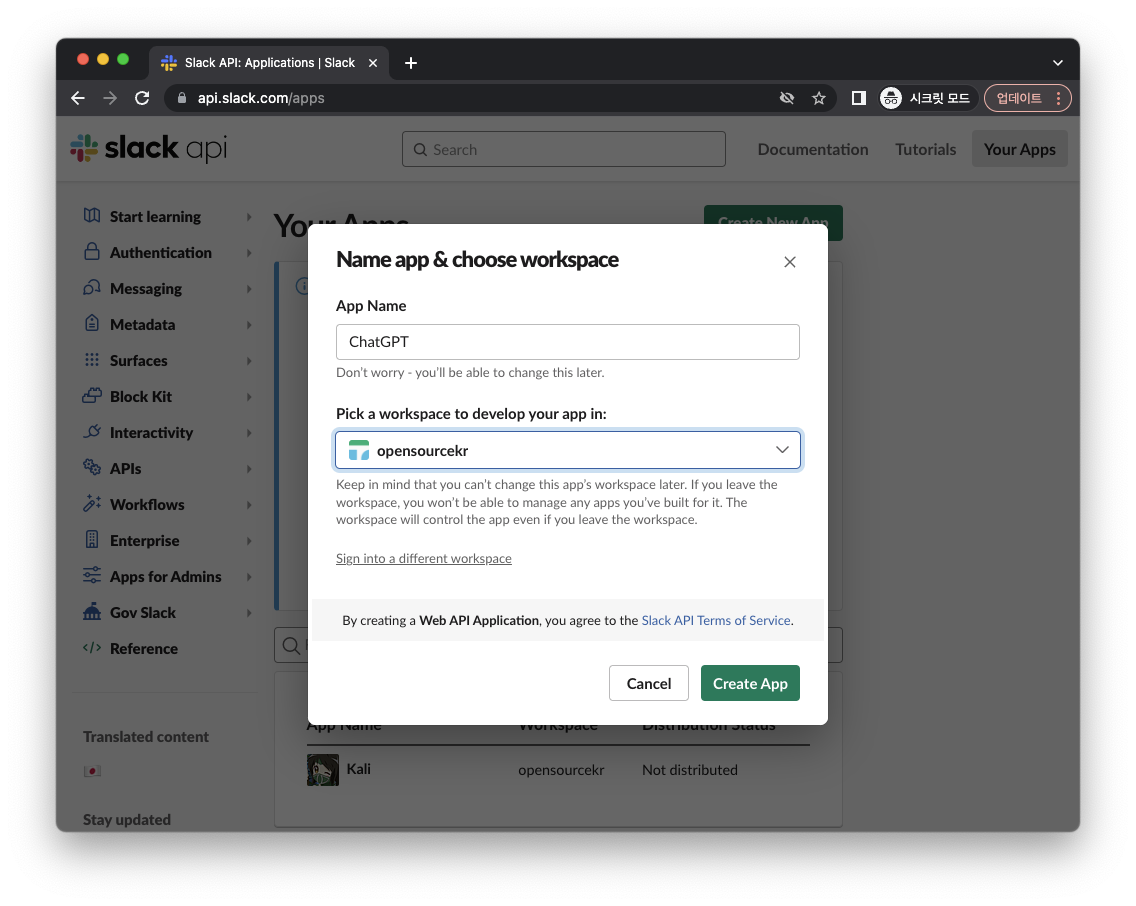Bookmark this page with the star
Image resolution: width=1136 pixels, height=906 pixels.
[819, 98]
